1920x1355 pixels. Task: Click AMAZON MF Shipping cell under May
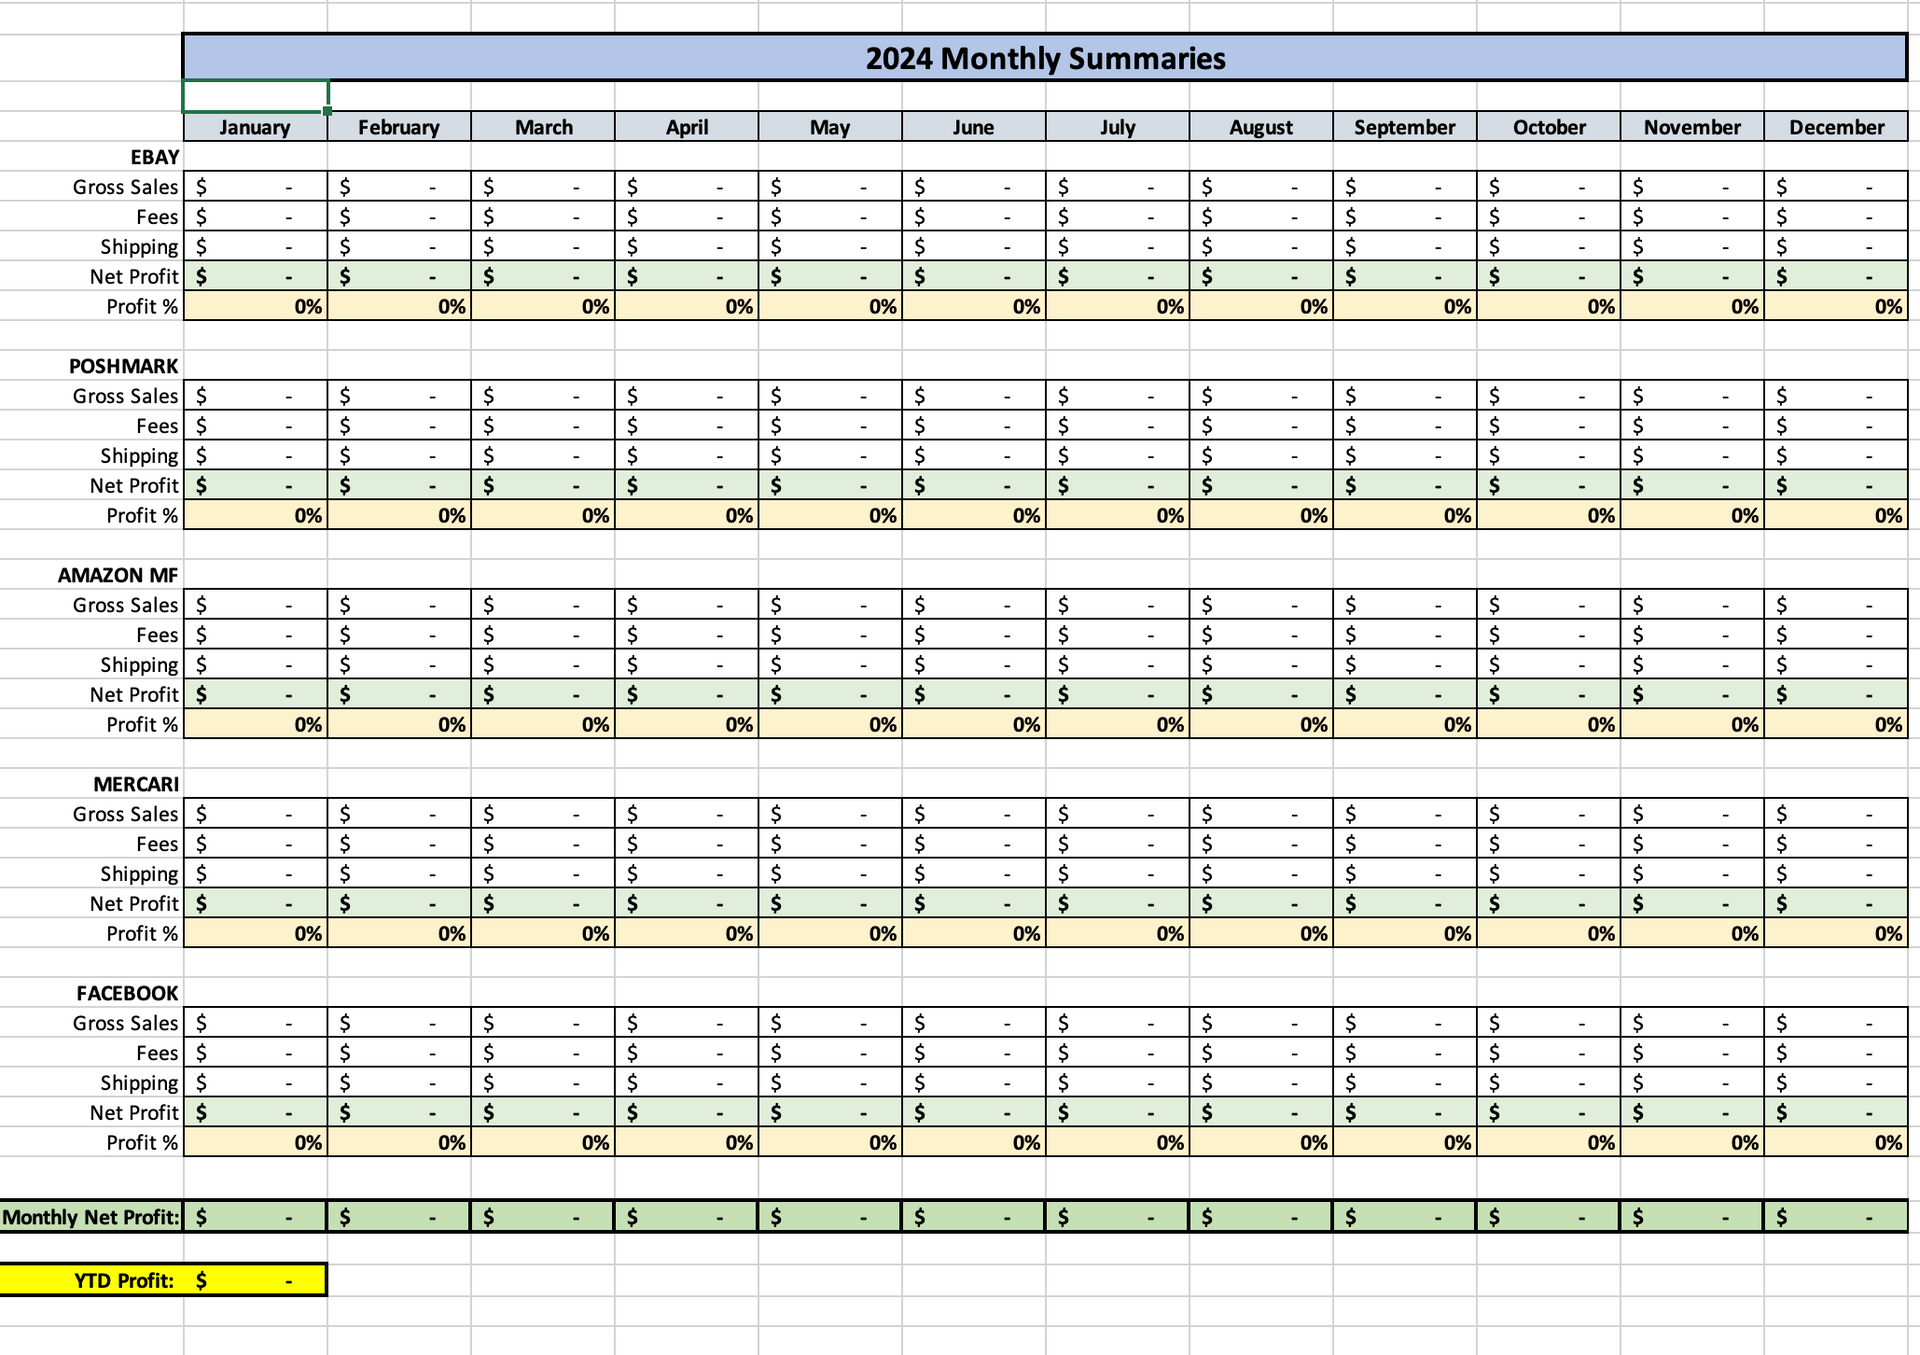coord(831,663)
